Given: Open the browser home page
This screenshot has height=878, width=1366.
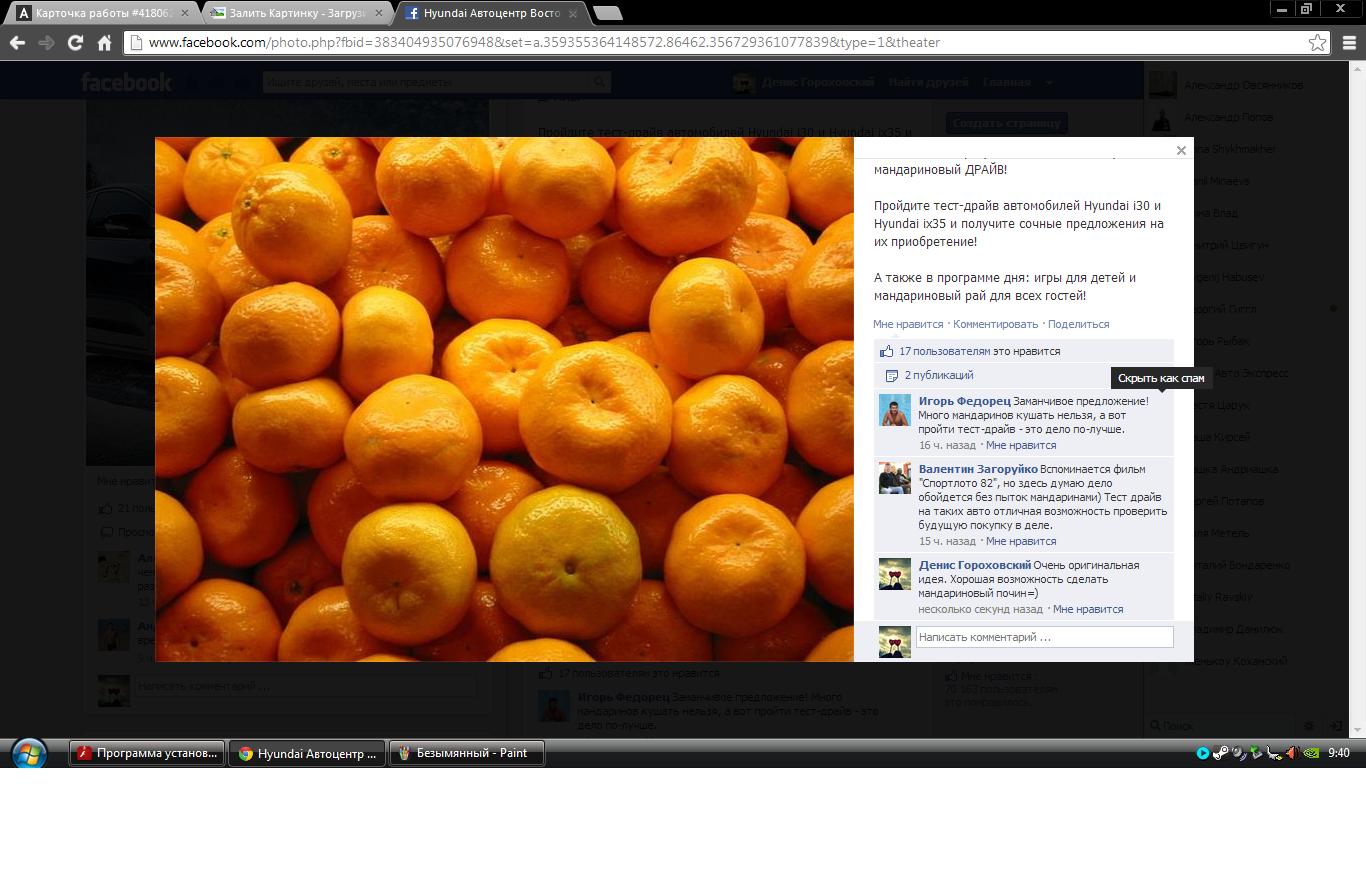Looking at the screenshot, I should 104,42.
